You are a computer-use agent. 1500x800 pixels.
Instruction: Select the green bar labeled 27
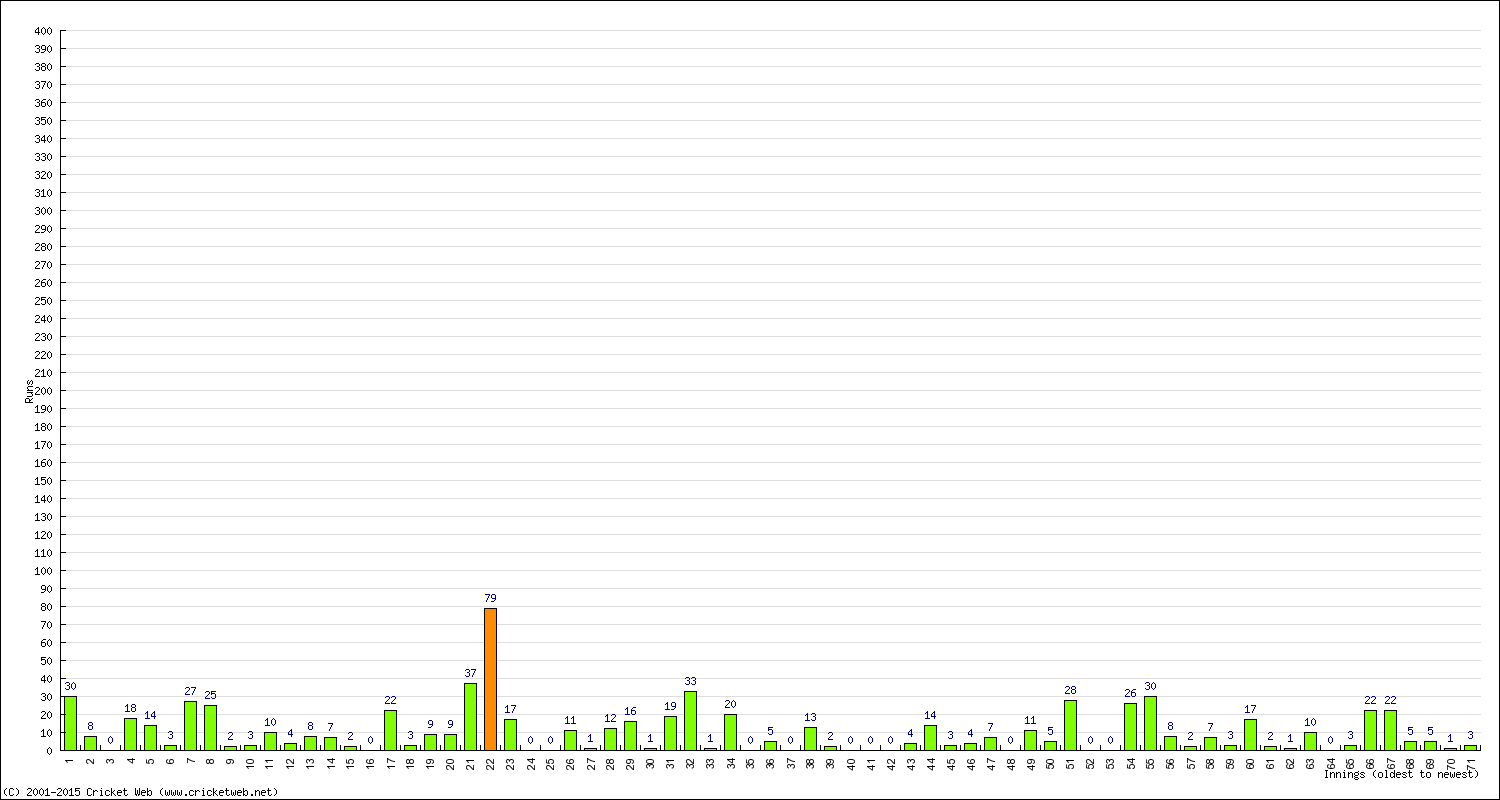(x=190, y=726)
